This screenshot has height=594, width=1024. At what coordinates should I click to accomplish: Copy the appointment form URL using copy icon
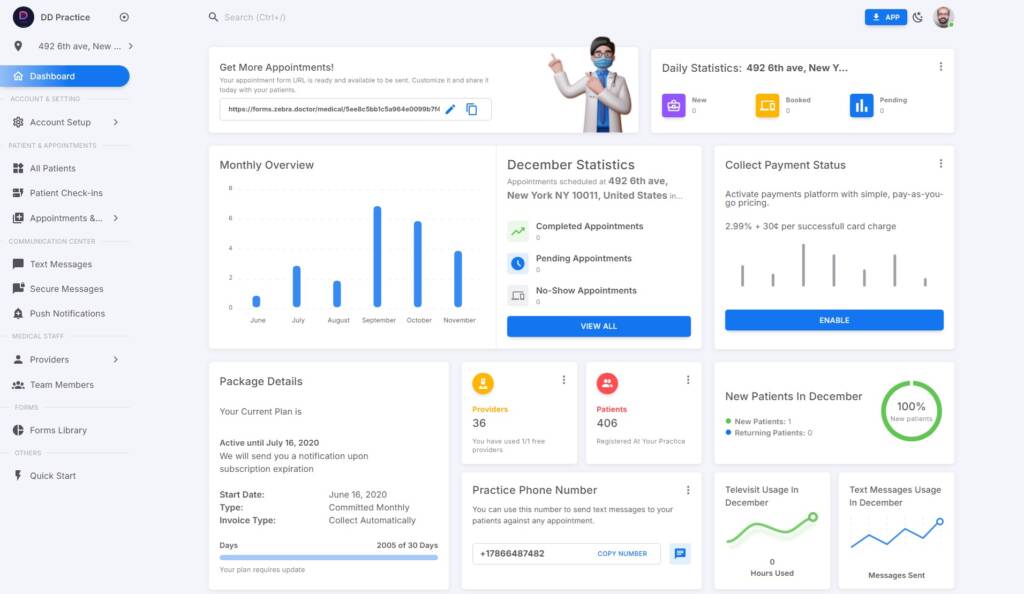coord(472,109)
